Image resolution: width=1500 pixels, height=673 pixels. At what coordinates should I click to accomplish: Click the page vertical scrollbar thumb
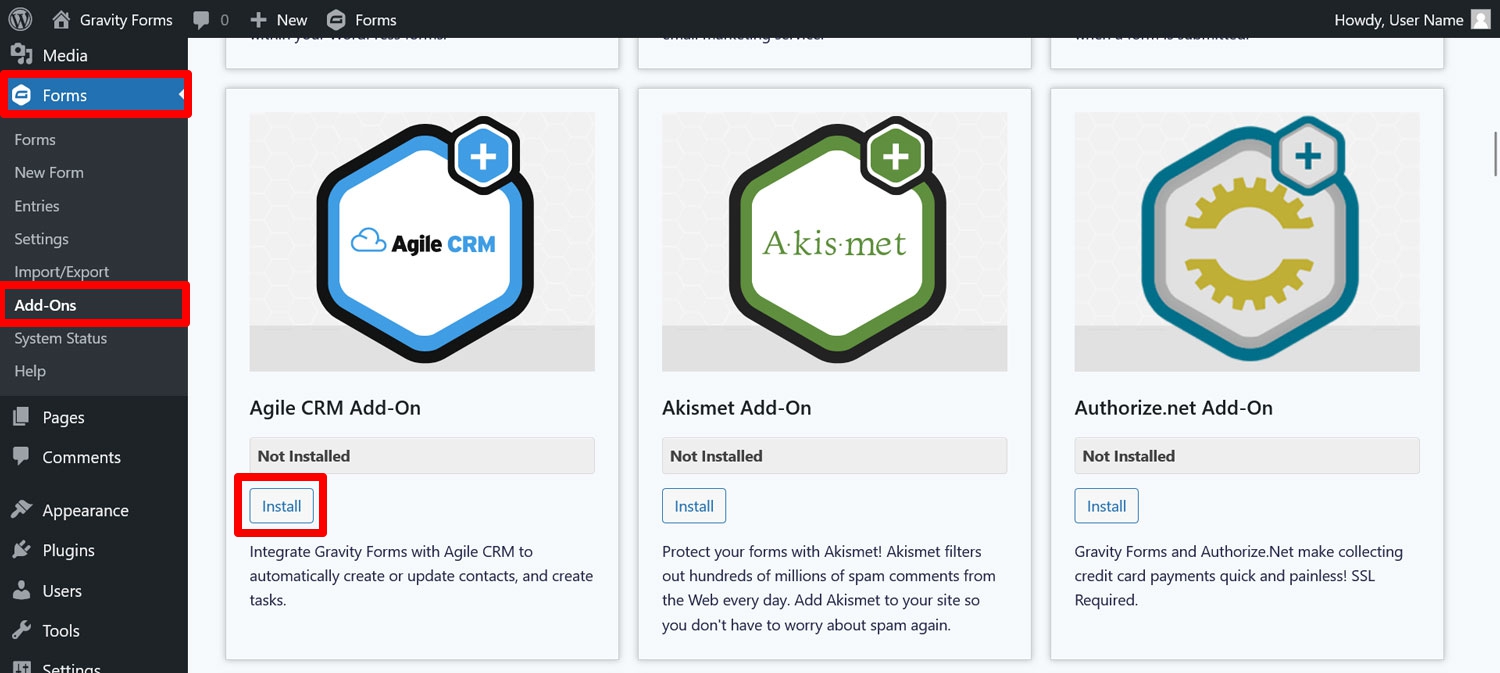click(1495, 153)
